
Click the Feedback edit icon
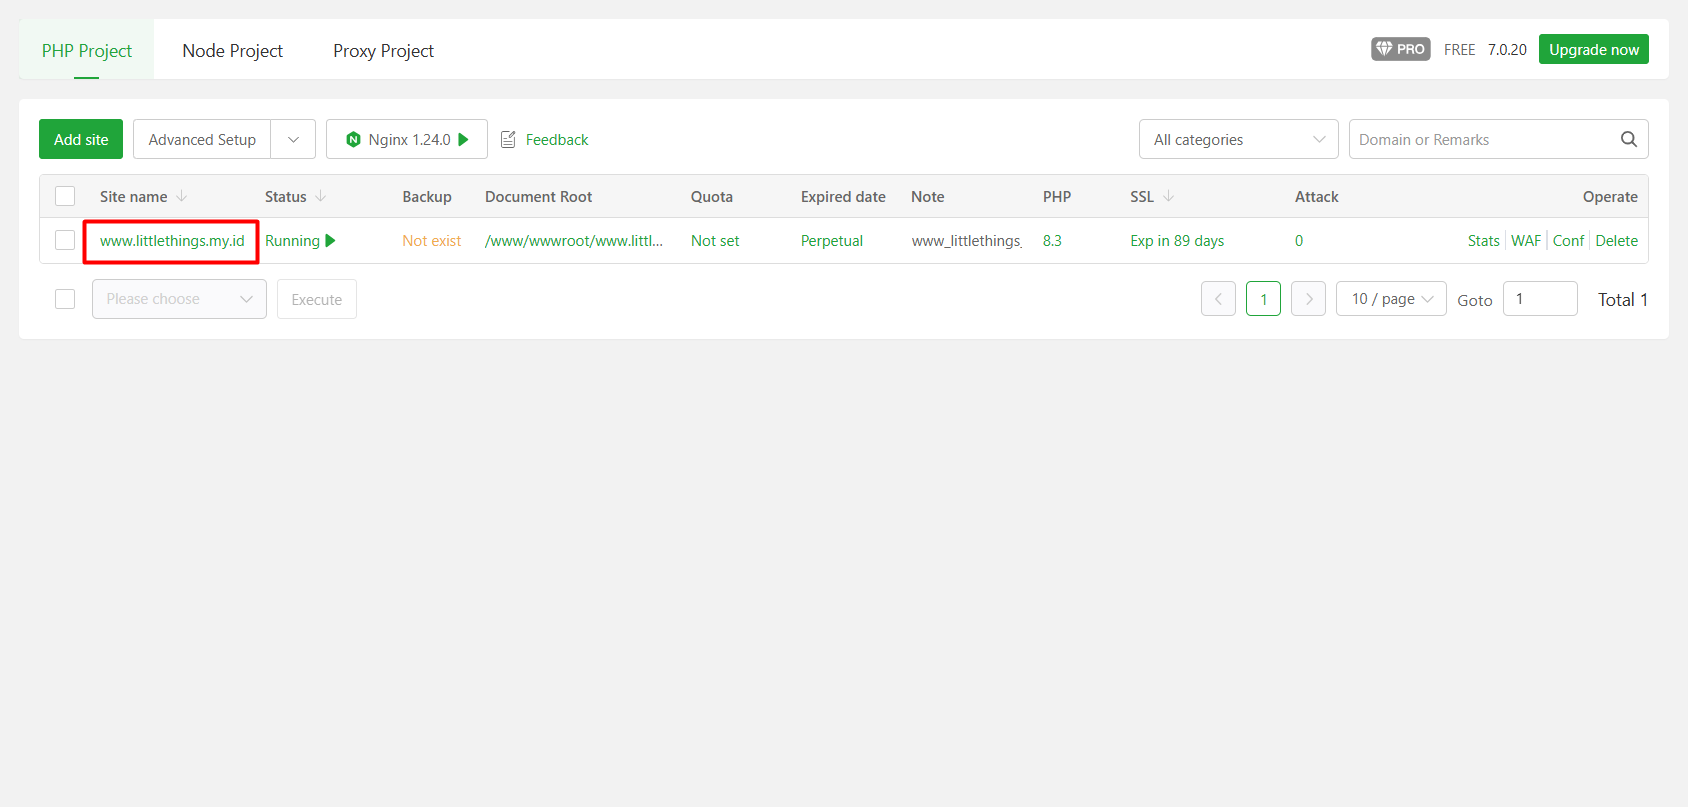(x=508, y=140)
